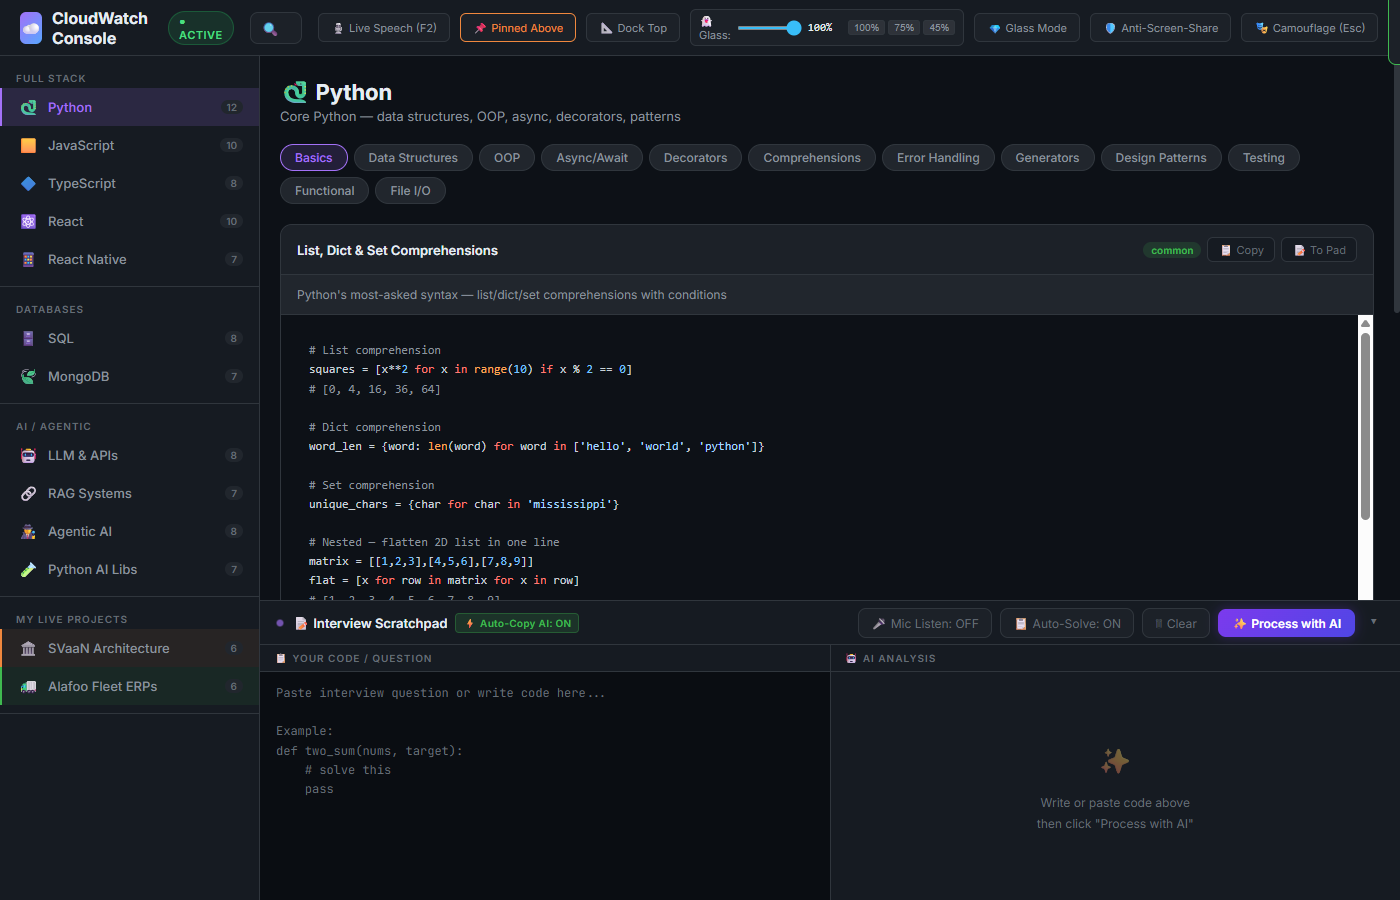Open the Design Patterns tab
This screenshot has height=900, width=1400.
pyautogui.click(x=1161, y=158)
